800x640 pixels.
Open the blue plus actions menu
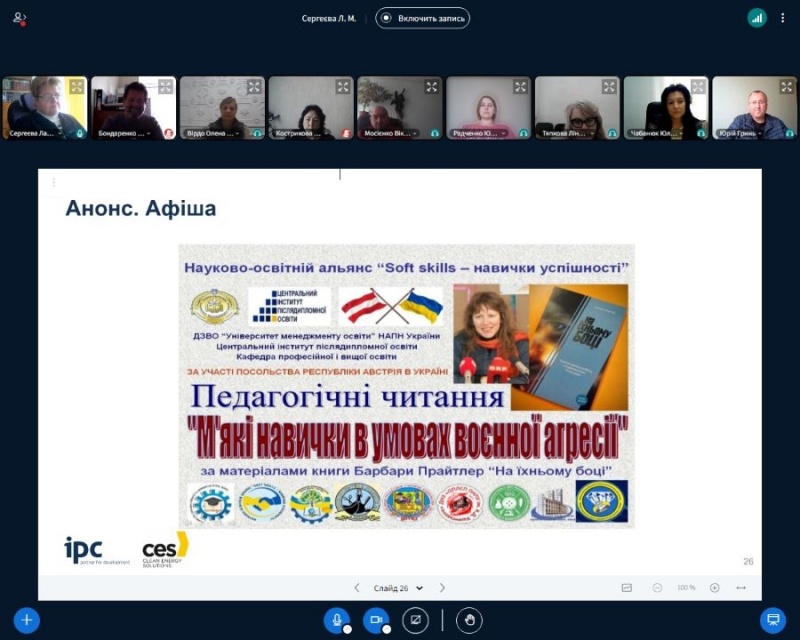[27, 620]
